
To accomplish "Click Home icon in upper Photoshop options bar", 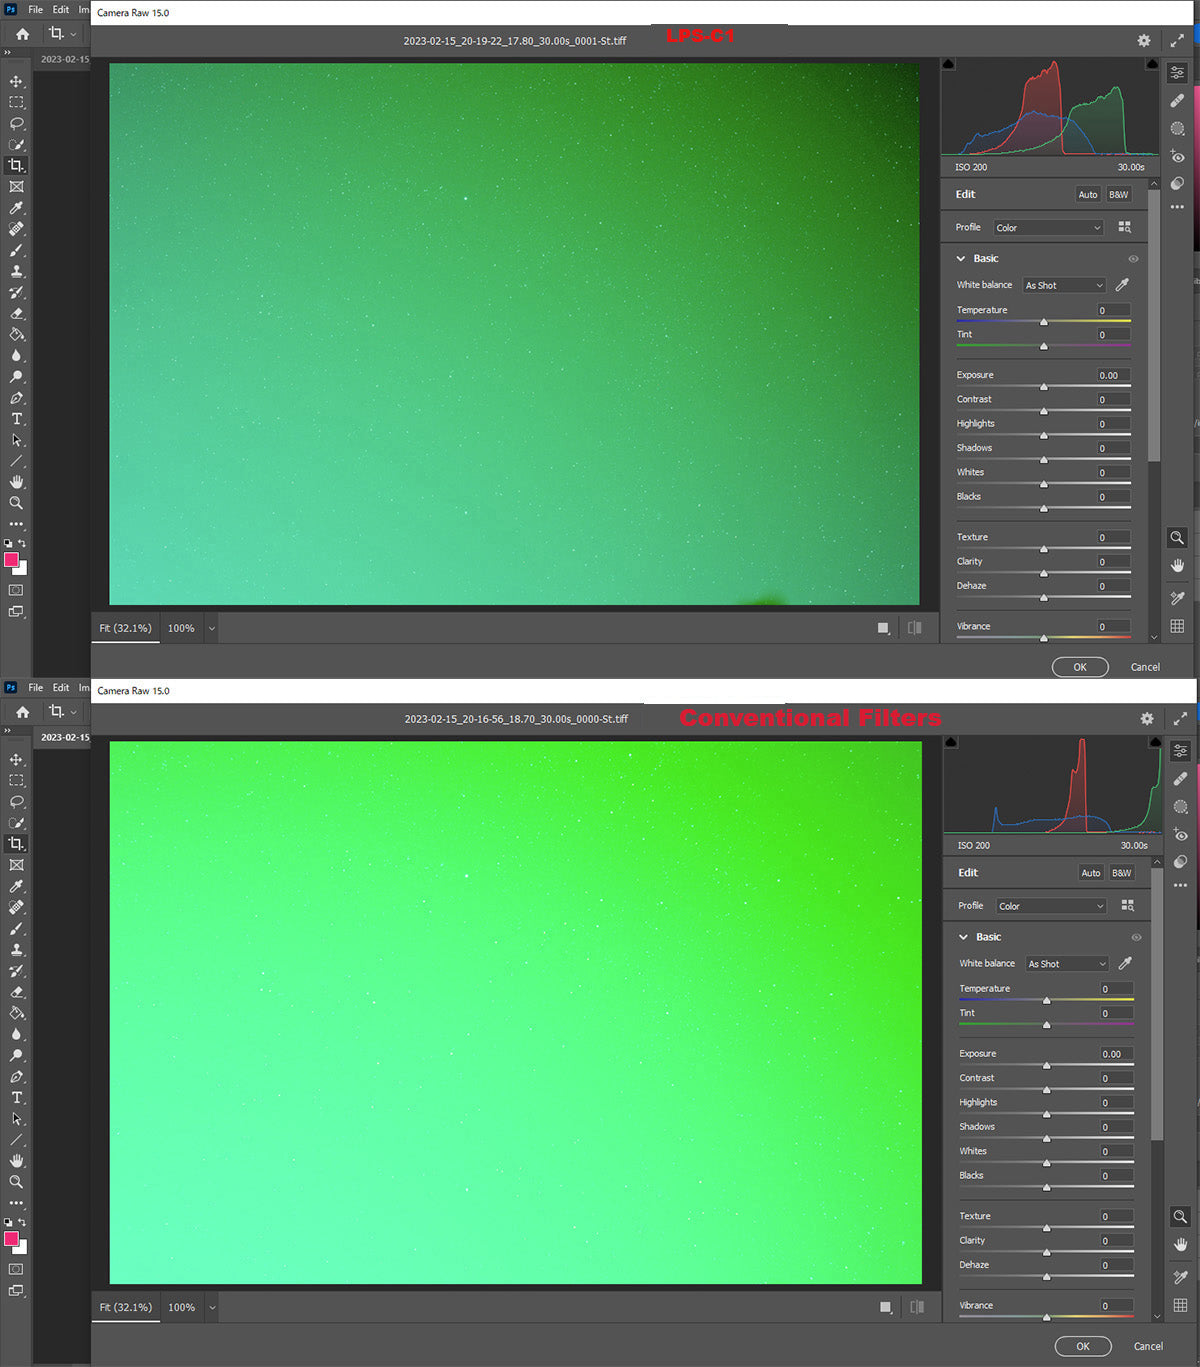I will [22, 34].
